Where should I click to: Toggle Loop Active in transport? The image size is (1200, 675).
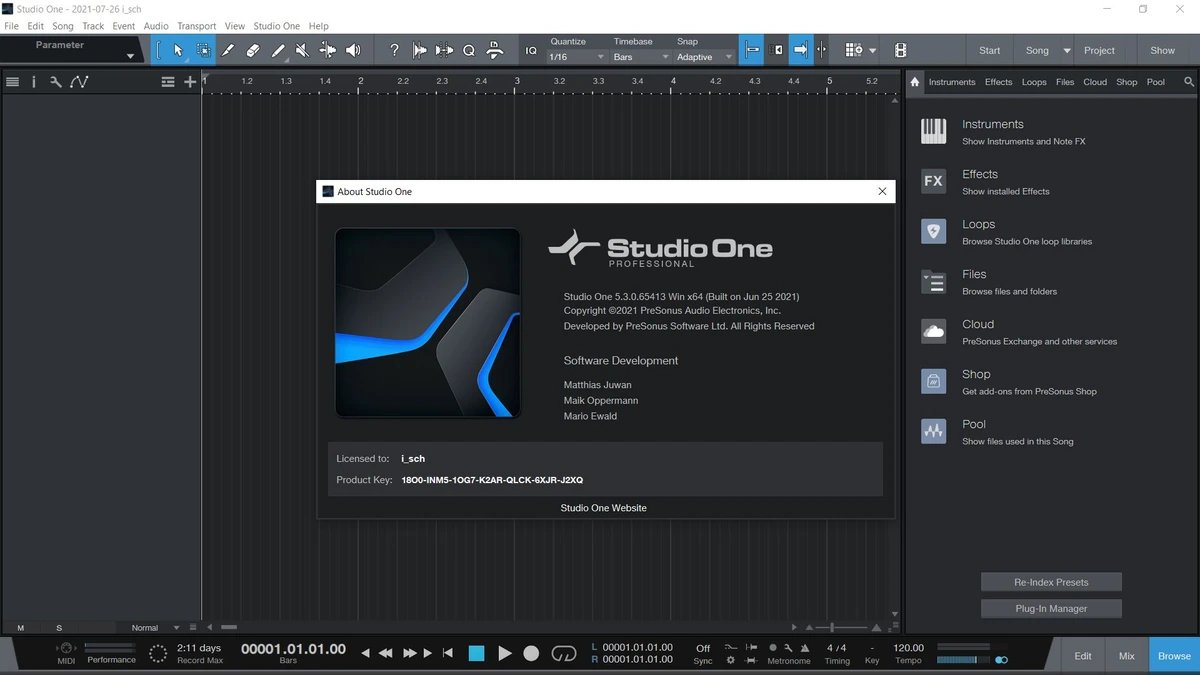pyautogui.click(x=564, y=653)
